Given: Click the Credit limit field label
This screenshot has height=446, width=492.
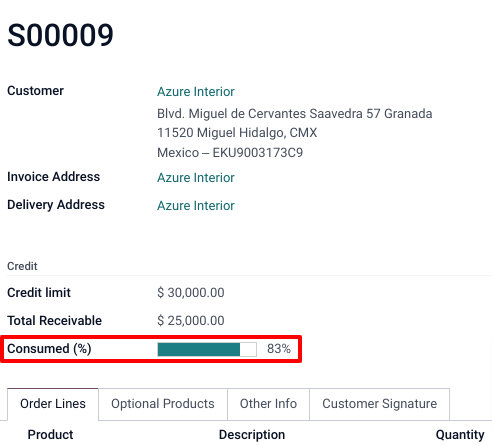Looking at the screenshot, I should 39,293.
